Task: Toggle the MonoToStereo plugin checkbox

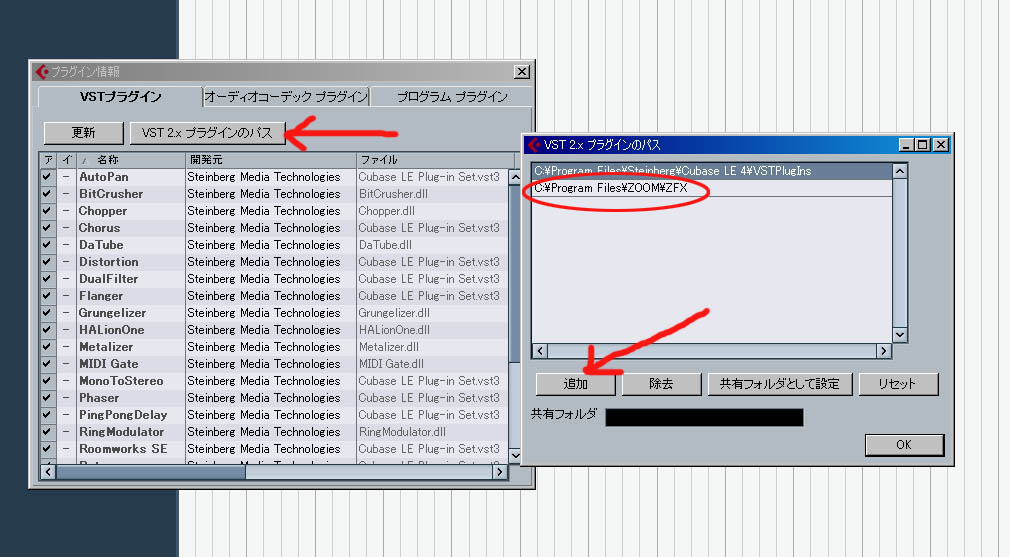Action: [x=47, y=381]
